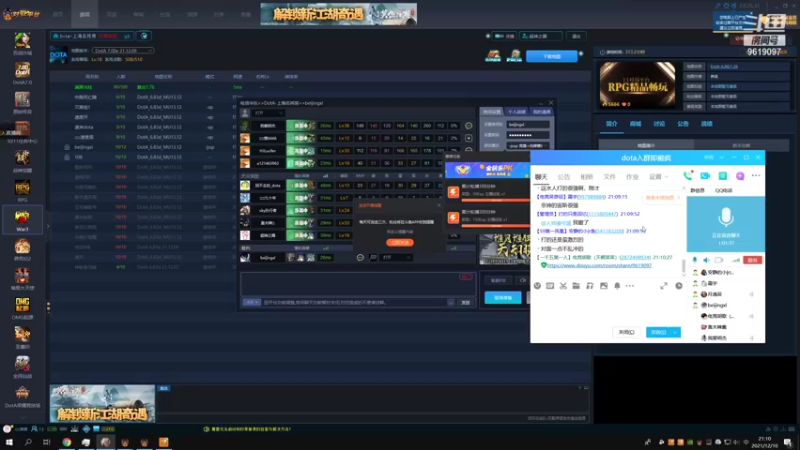
Task: Open 战绩 tab in the right platform panel
Action: (x=707, y=124)
